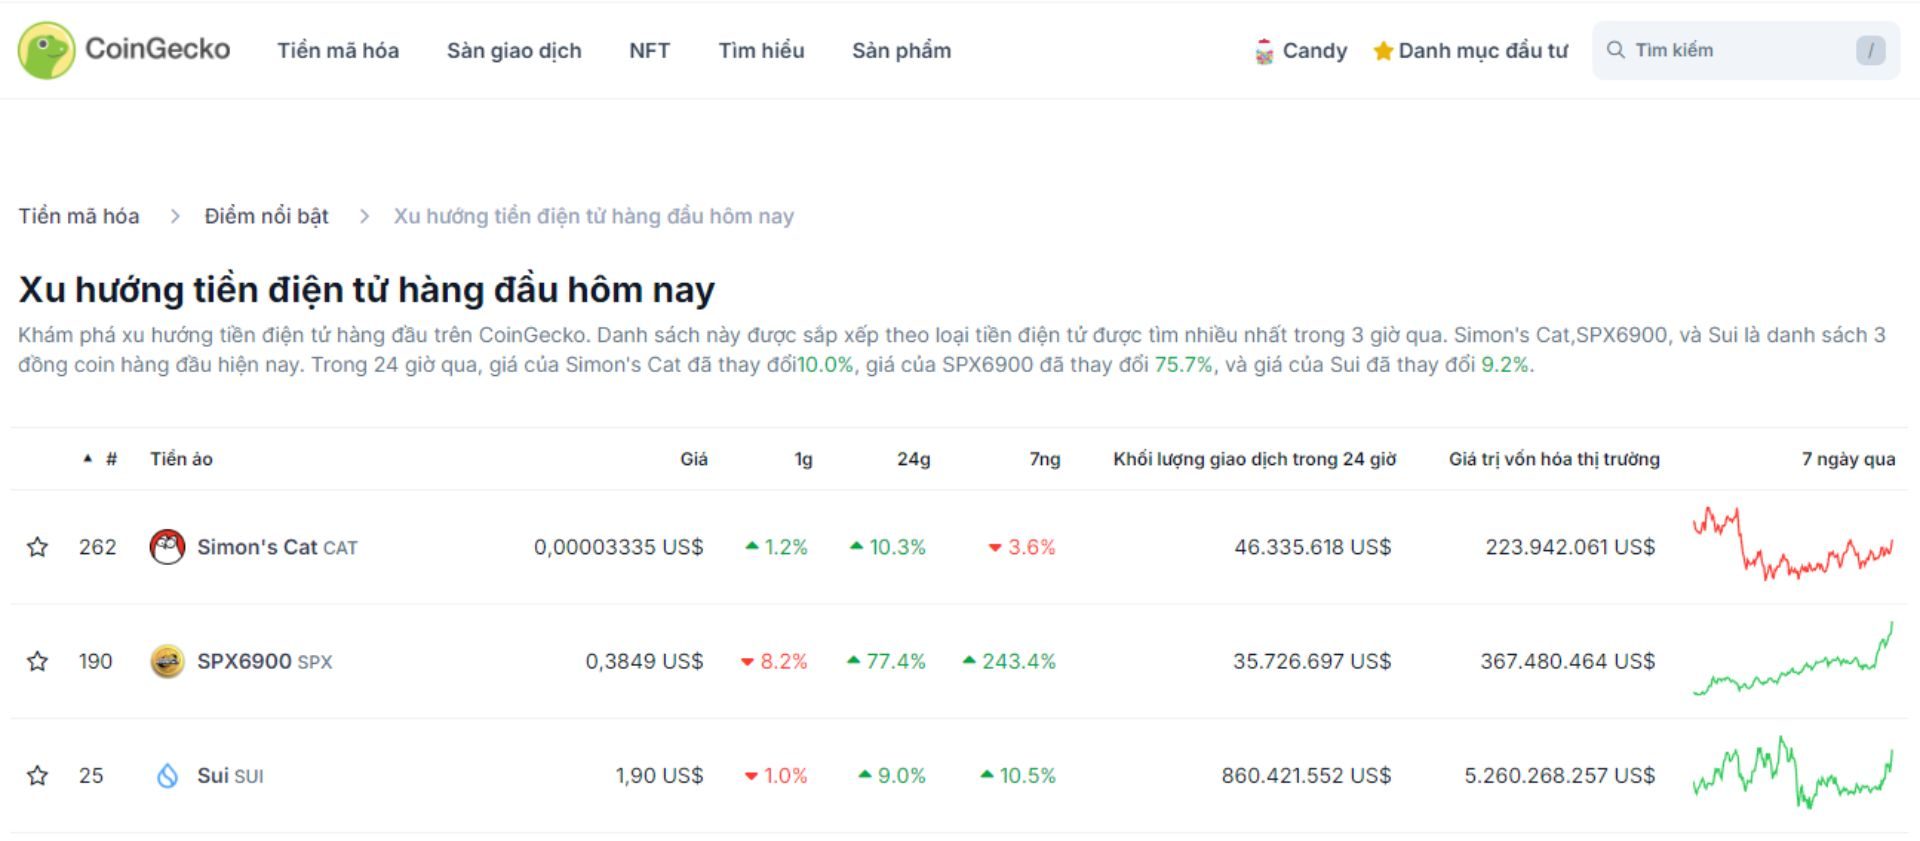
Task: Favorite SPX6900 with the star
Action: click(x=37, y=661)
